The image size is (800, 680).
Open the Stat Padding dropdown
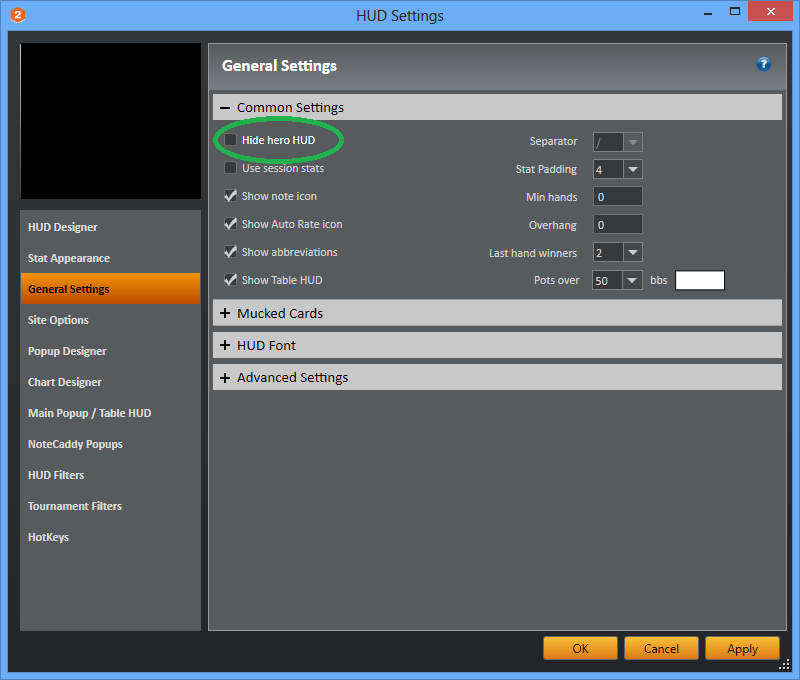[x=633, y=169]
